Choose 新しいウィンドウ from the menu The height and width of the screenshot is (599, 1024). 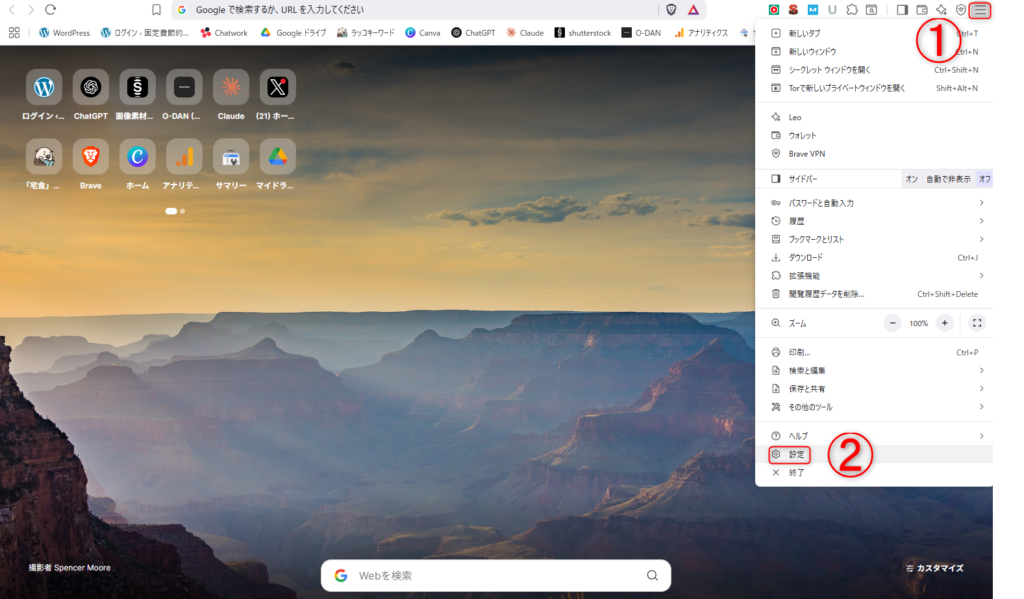812,51
